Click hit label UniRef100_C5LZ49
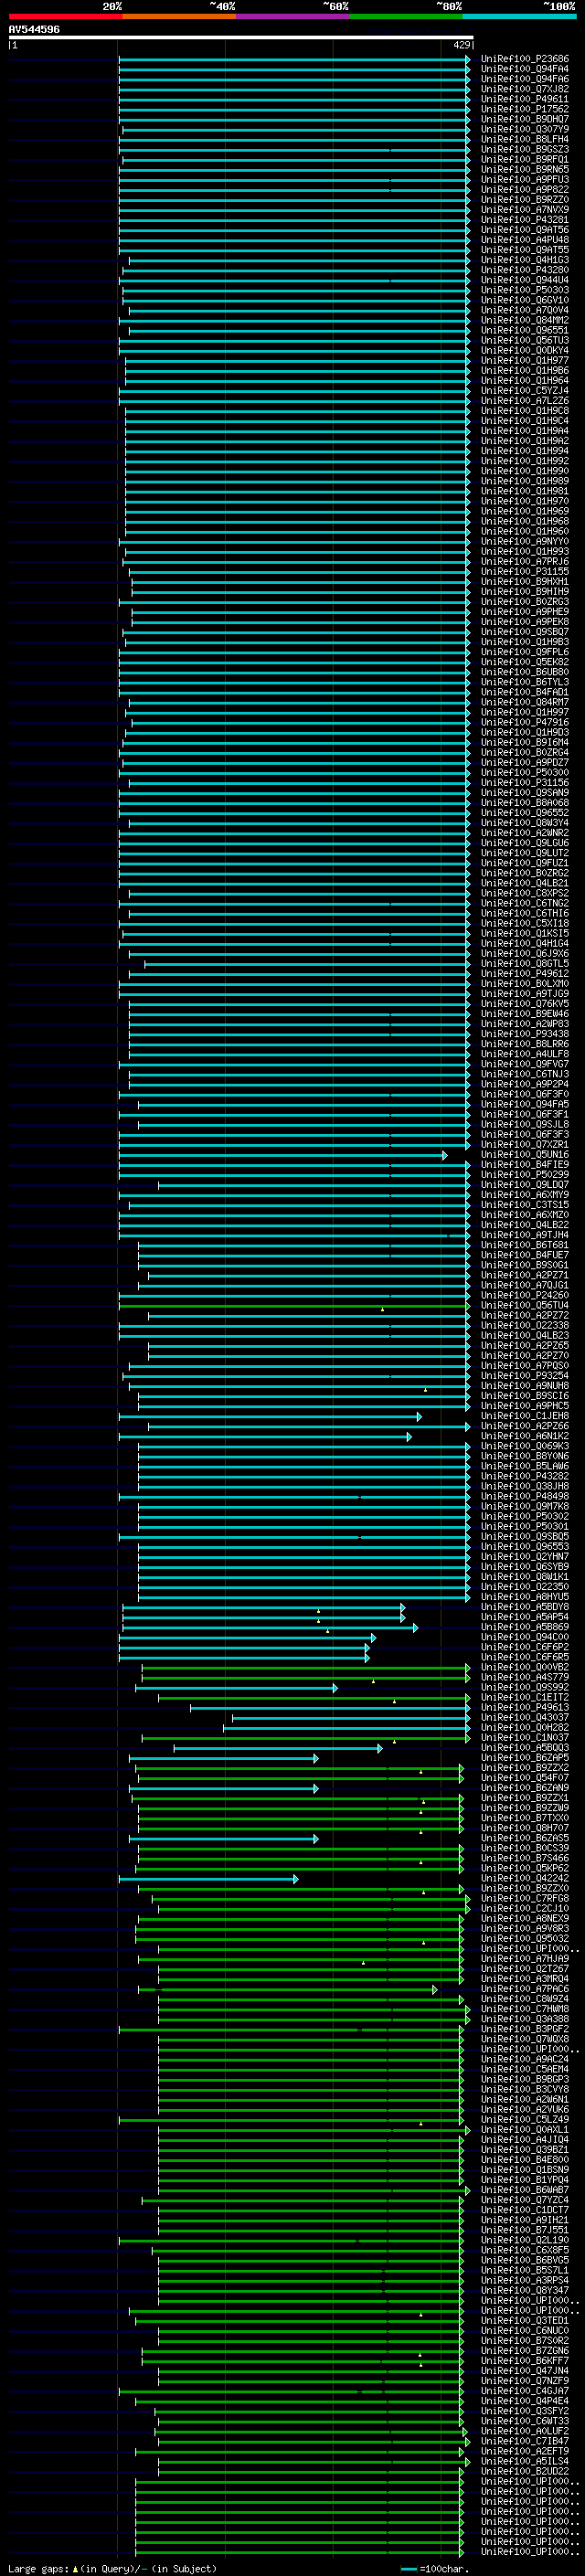This screenshot has width=585, height=2576. point(525,2120)
